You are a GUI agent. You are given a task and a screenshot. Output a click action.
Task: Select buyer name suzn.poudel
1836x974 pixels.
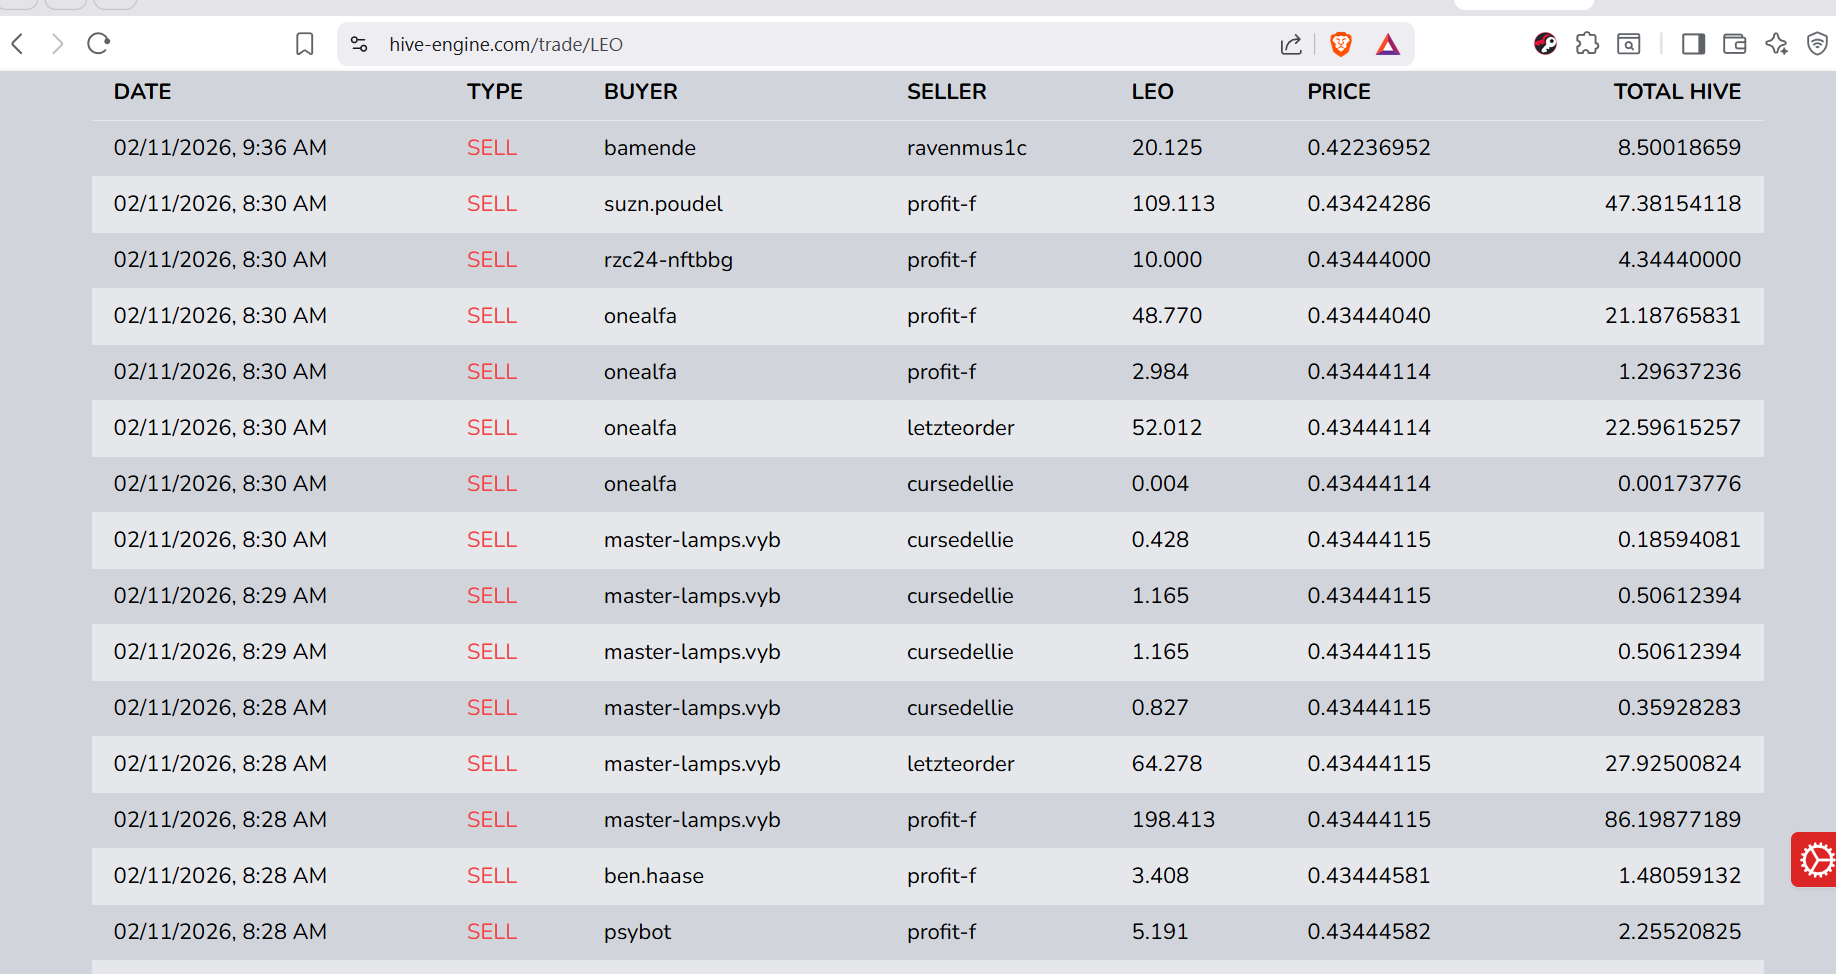[663, 204]
